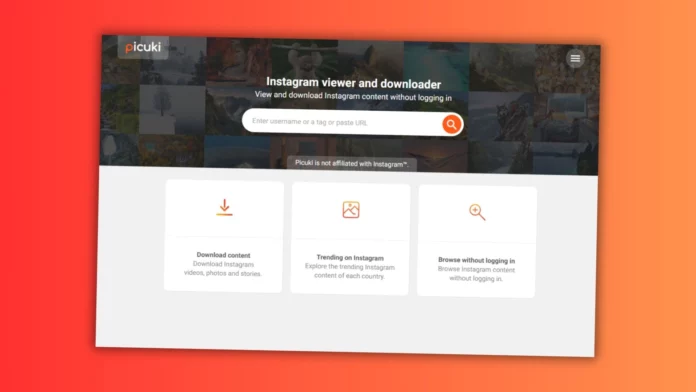
Task: Click 'Explore the trending Instagram content' description
Action: (x=349, y=271)
